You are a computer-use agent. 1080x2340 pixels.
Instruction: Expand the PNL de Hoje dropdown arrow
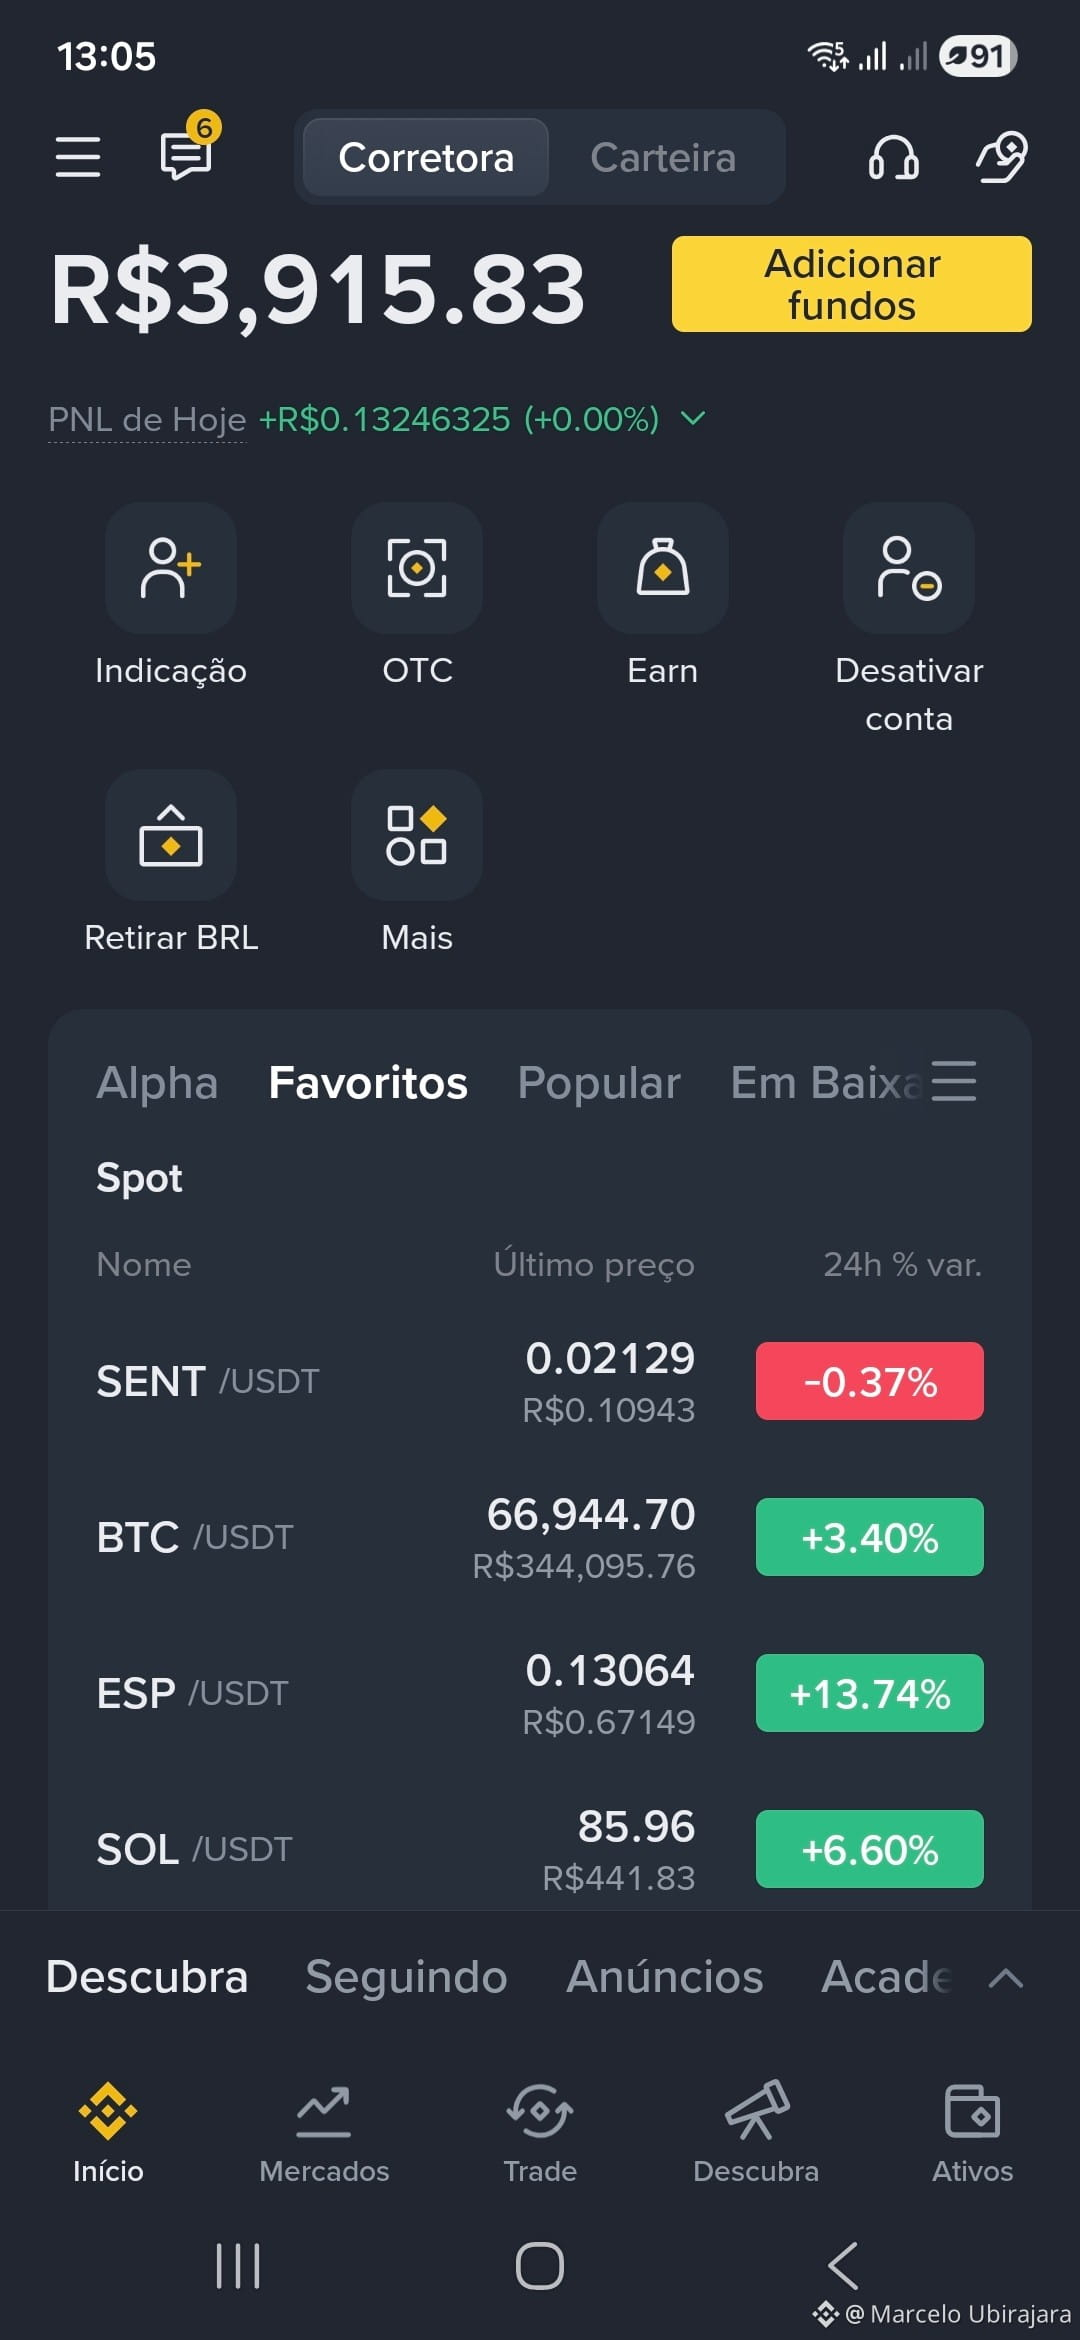tap(693, 418)
